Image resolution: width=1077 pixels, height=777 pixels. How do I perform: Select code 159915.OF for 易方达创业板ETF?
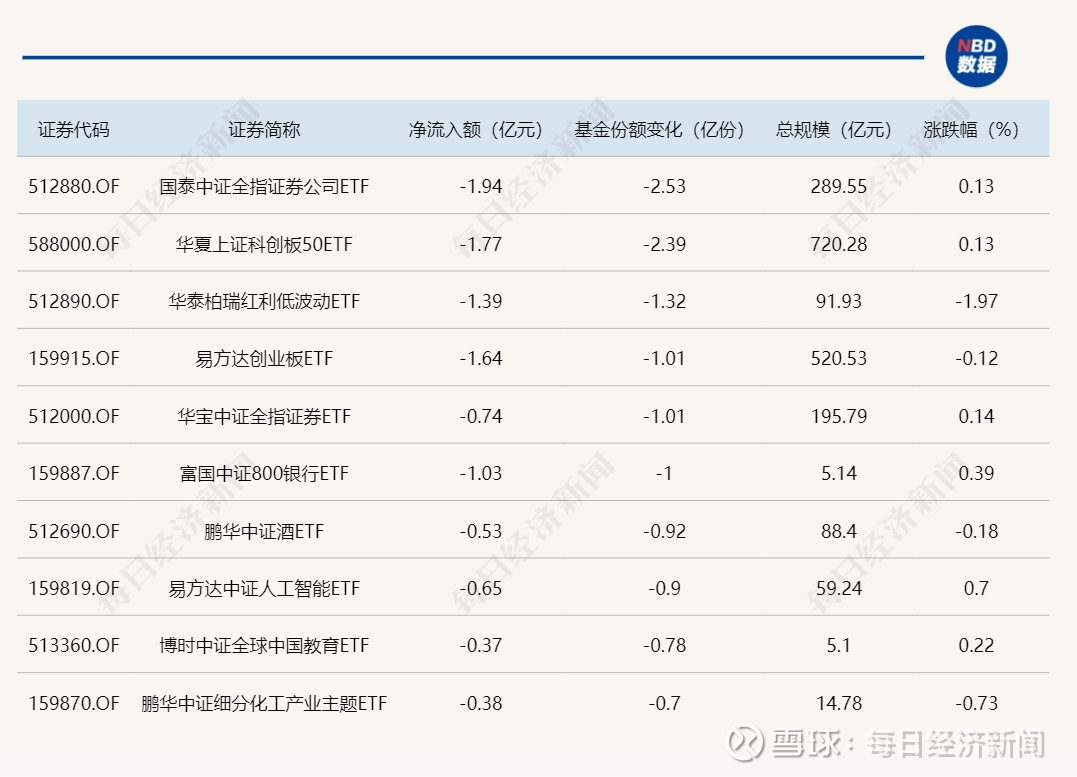[x=75, y=358]
